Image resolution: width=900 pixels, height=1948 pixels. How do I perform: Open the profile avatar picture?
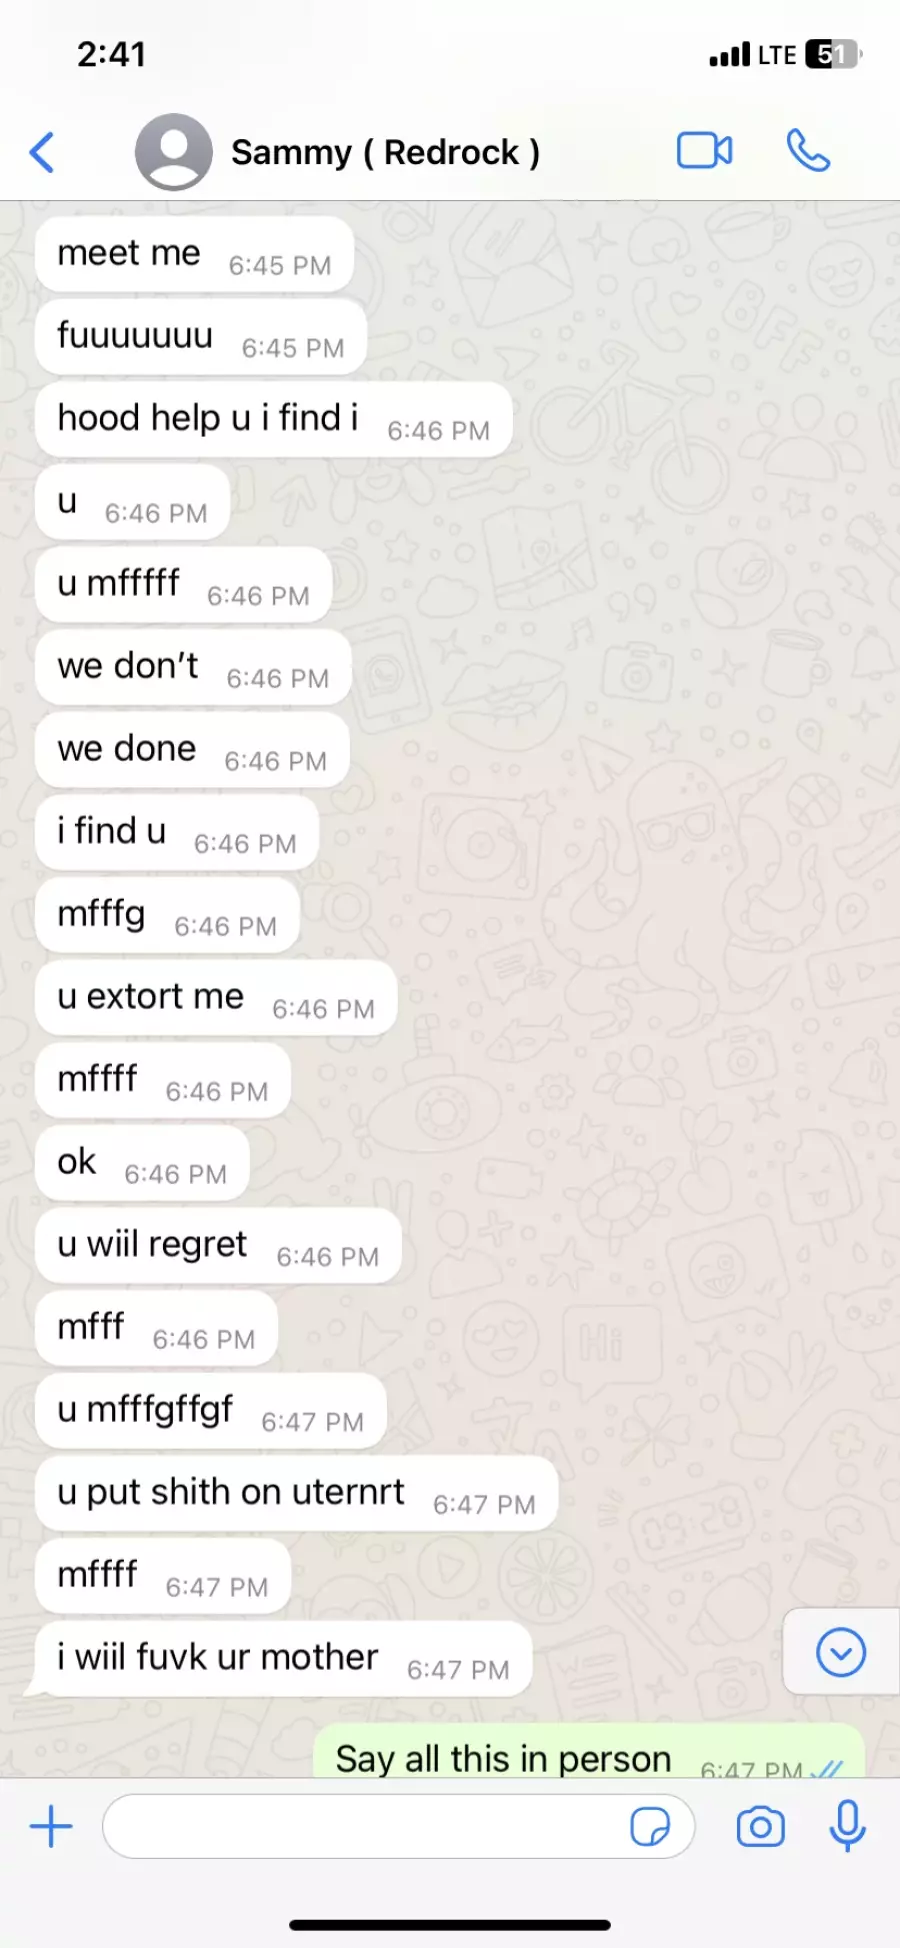pos(174,152)
